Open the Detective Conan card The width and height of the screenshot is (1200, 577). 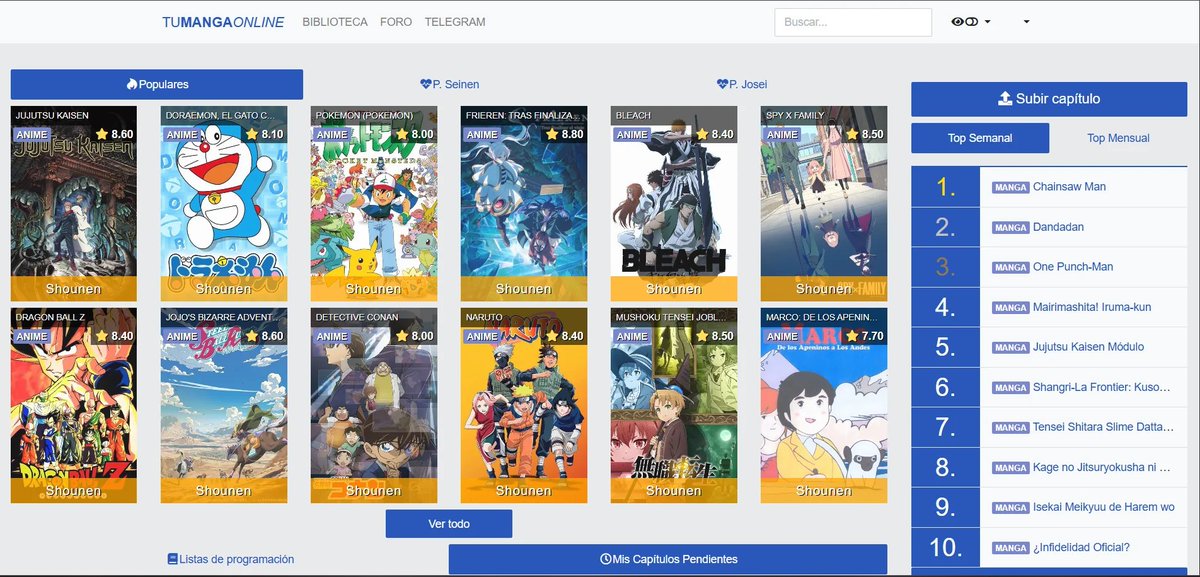click(x=374, y=405)
